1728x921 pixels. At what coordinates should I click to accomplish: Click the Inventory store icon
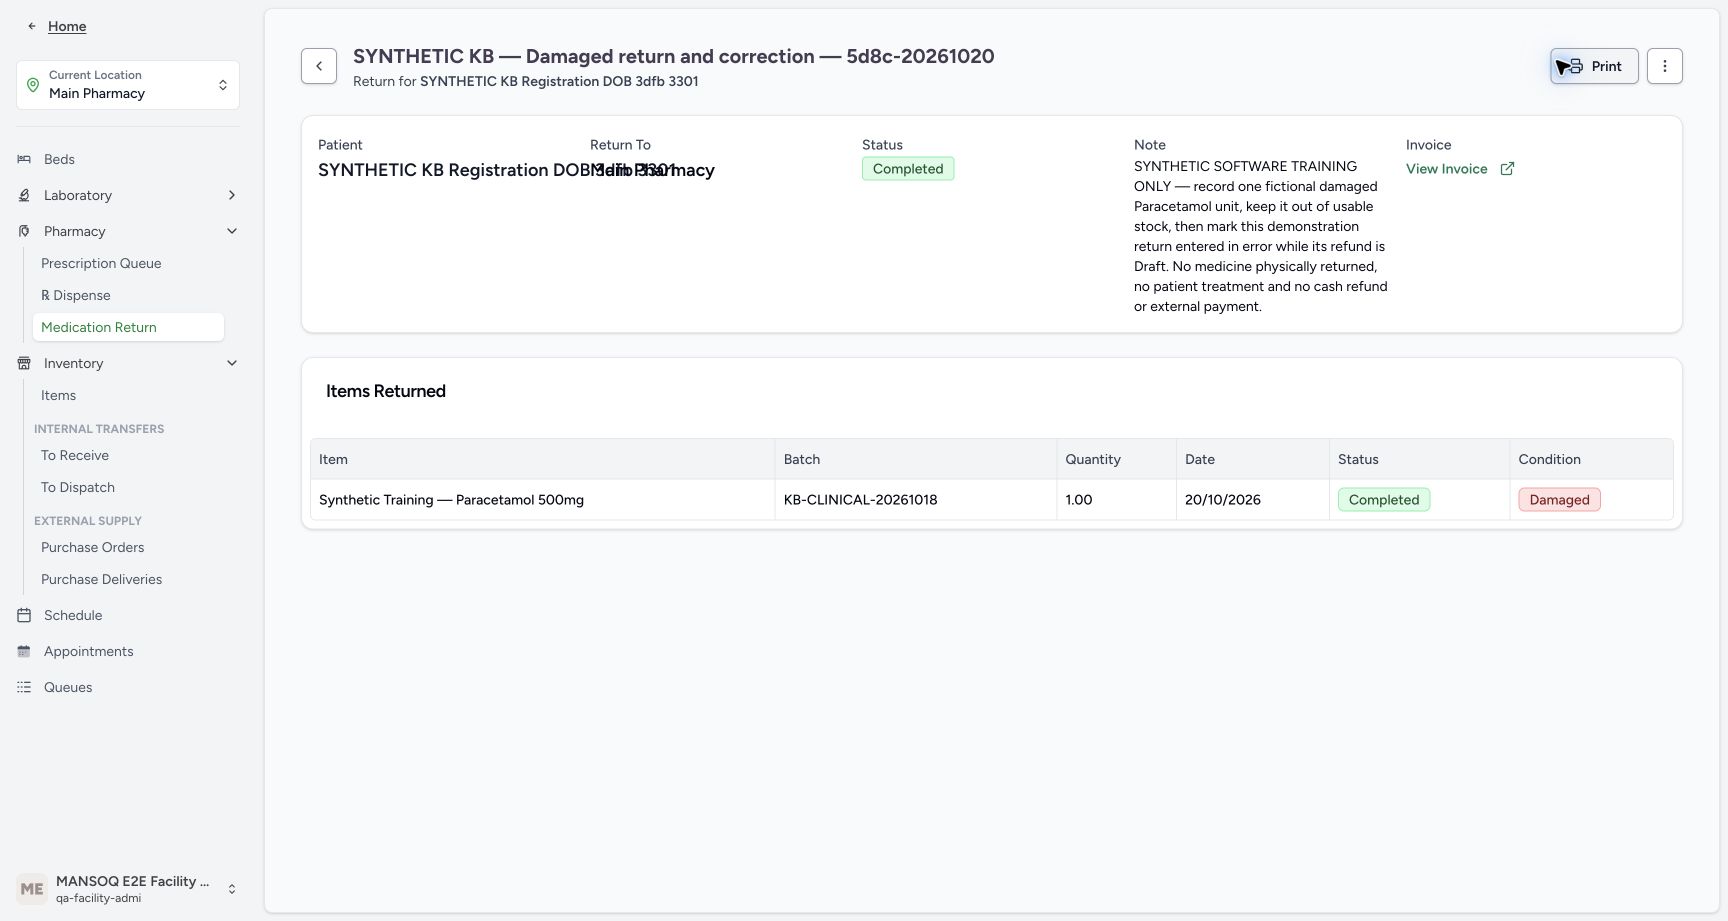(24, 363)
